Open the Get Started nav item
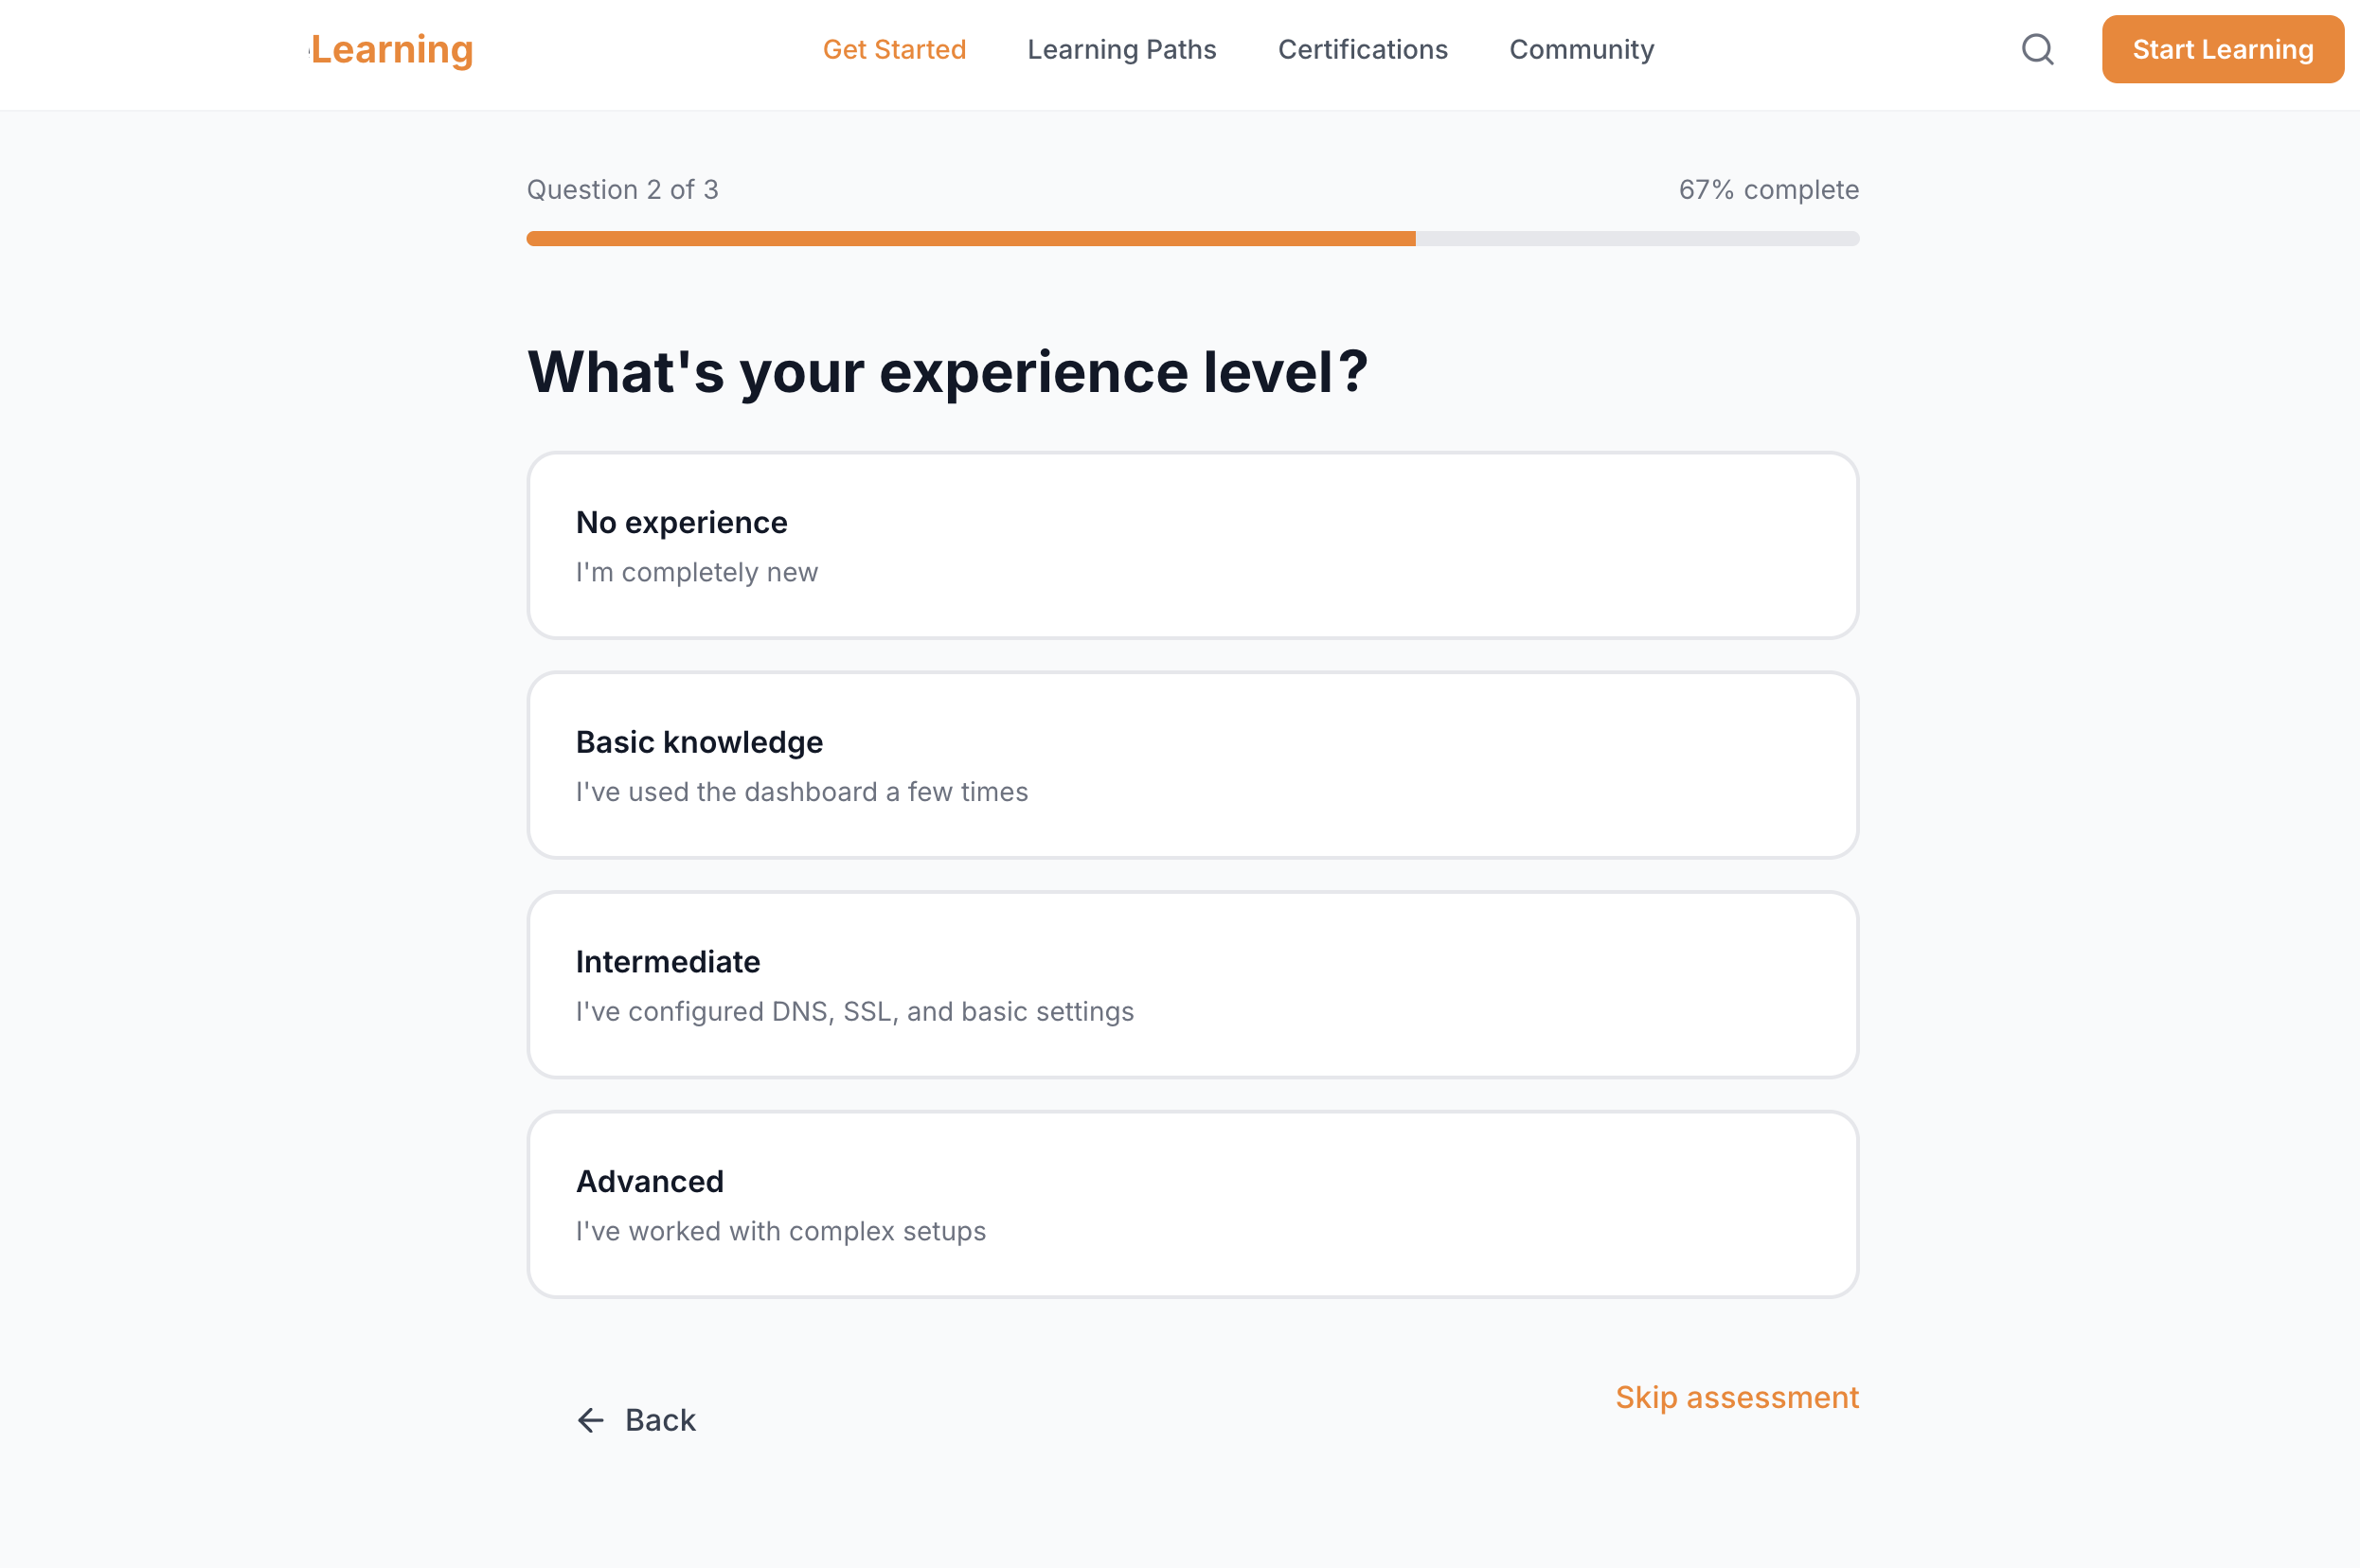This screenshot has height=1568, width=2360. click(894, 49)
